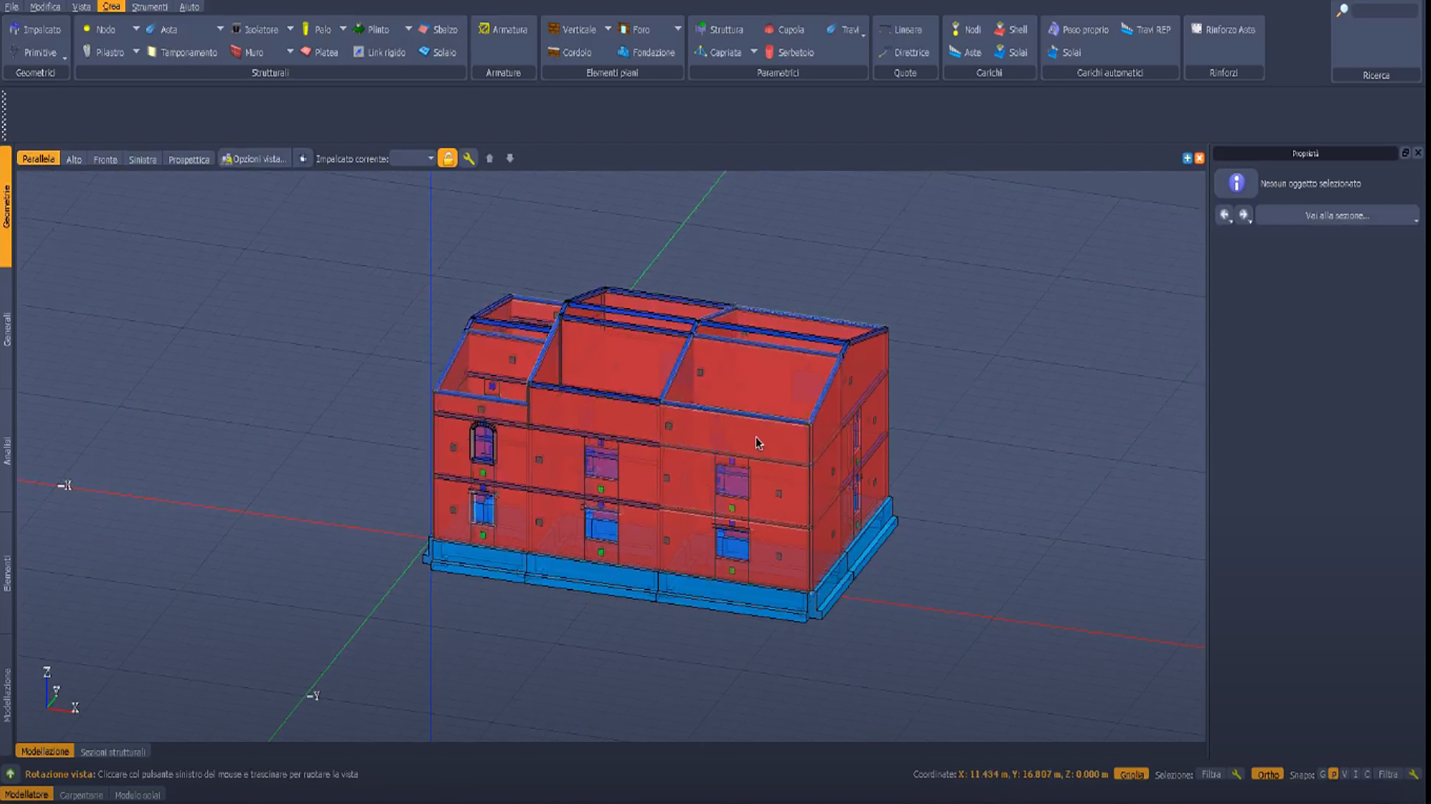Select the Asta tool

tap(161, 30)
